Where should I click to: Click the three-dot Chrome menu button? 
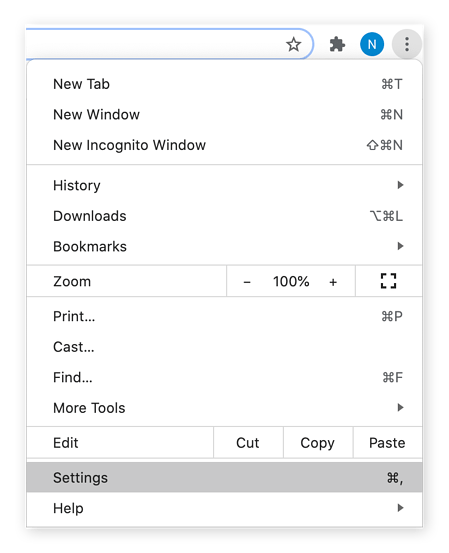[x=407, y=44]
